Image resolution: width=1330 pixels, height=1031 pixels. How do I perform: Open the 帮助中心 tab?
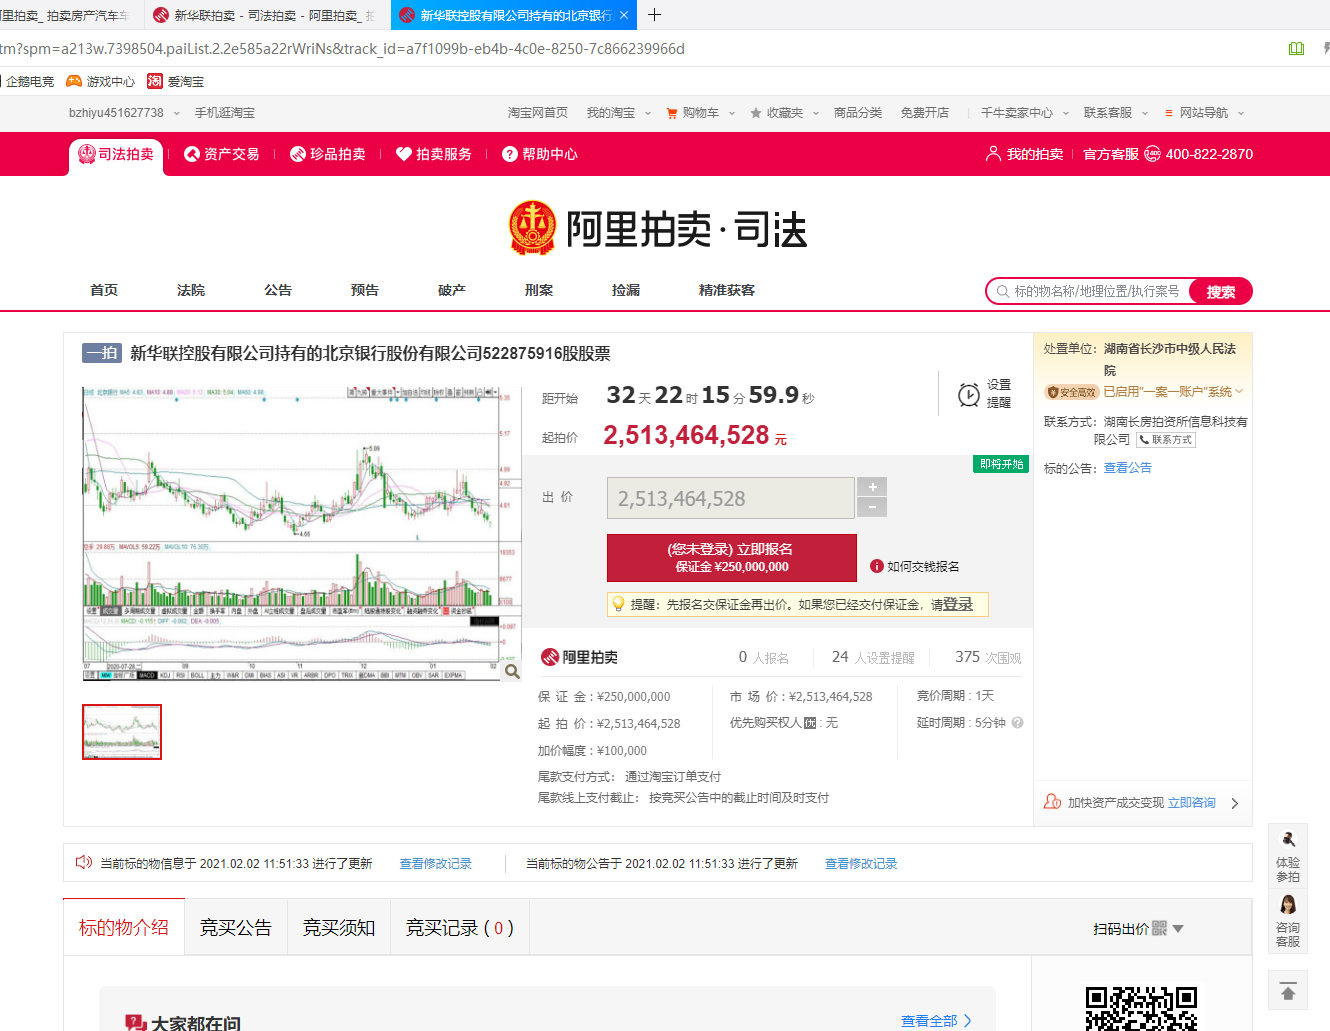pyautogui.click(x=540, y=154)
